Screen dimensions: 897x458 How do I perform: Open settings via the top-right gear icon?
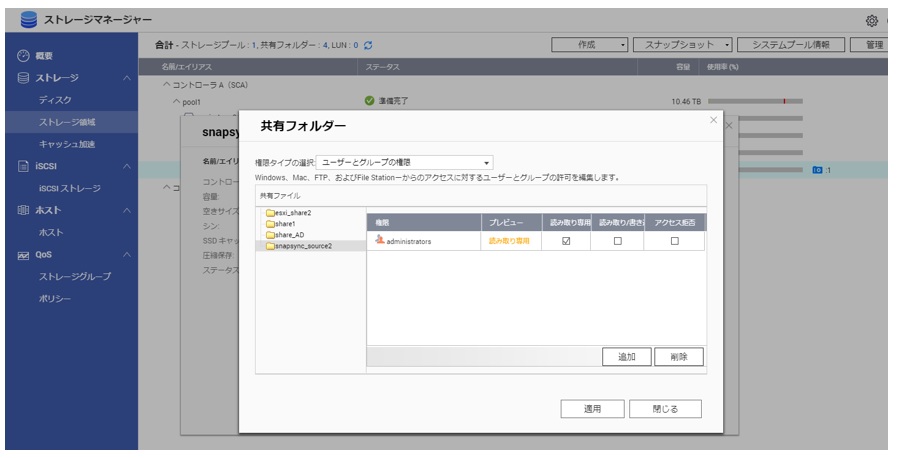click(871, 21)
